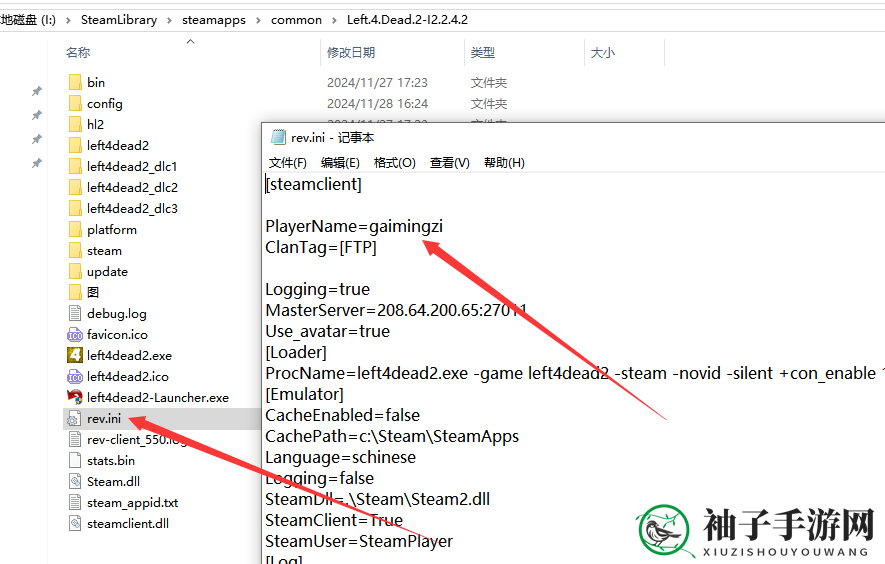Click the PlayerName=gaimingzi line in Notepad
Screen dimensions: 885x564
coord(354,226)
